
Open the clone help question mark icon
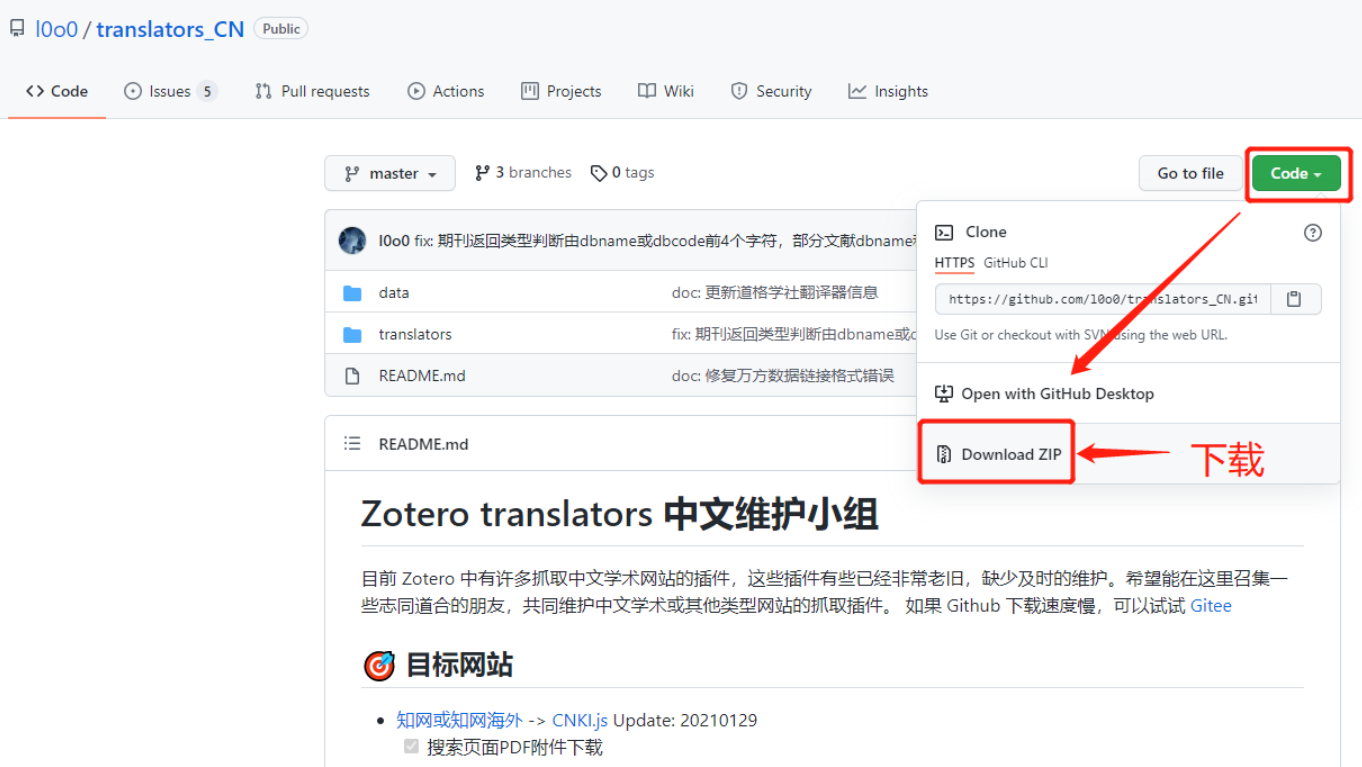pos(1313,232)
